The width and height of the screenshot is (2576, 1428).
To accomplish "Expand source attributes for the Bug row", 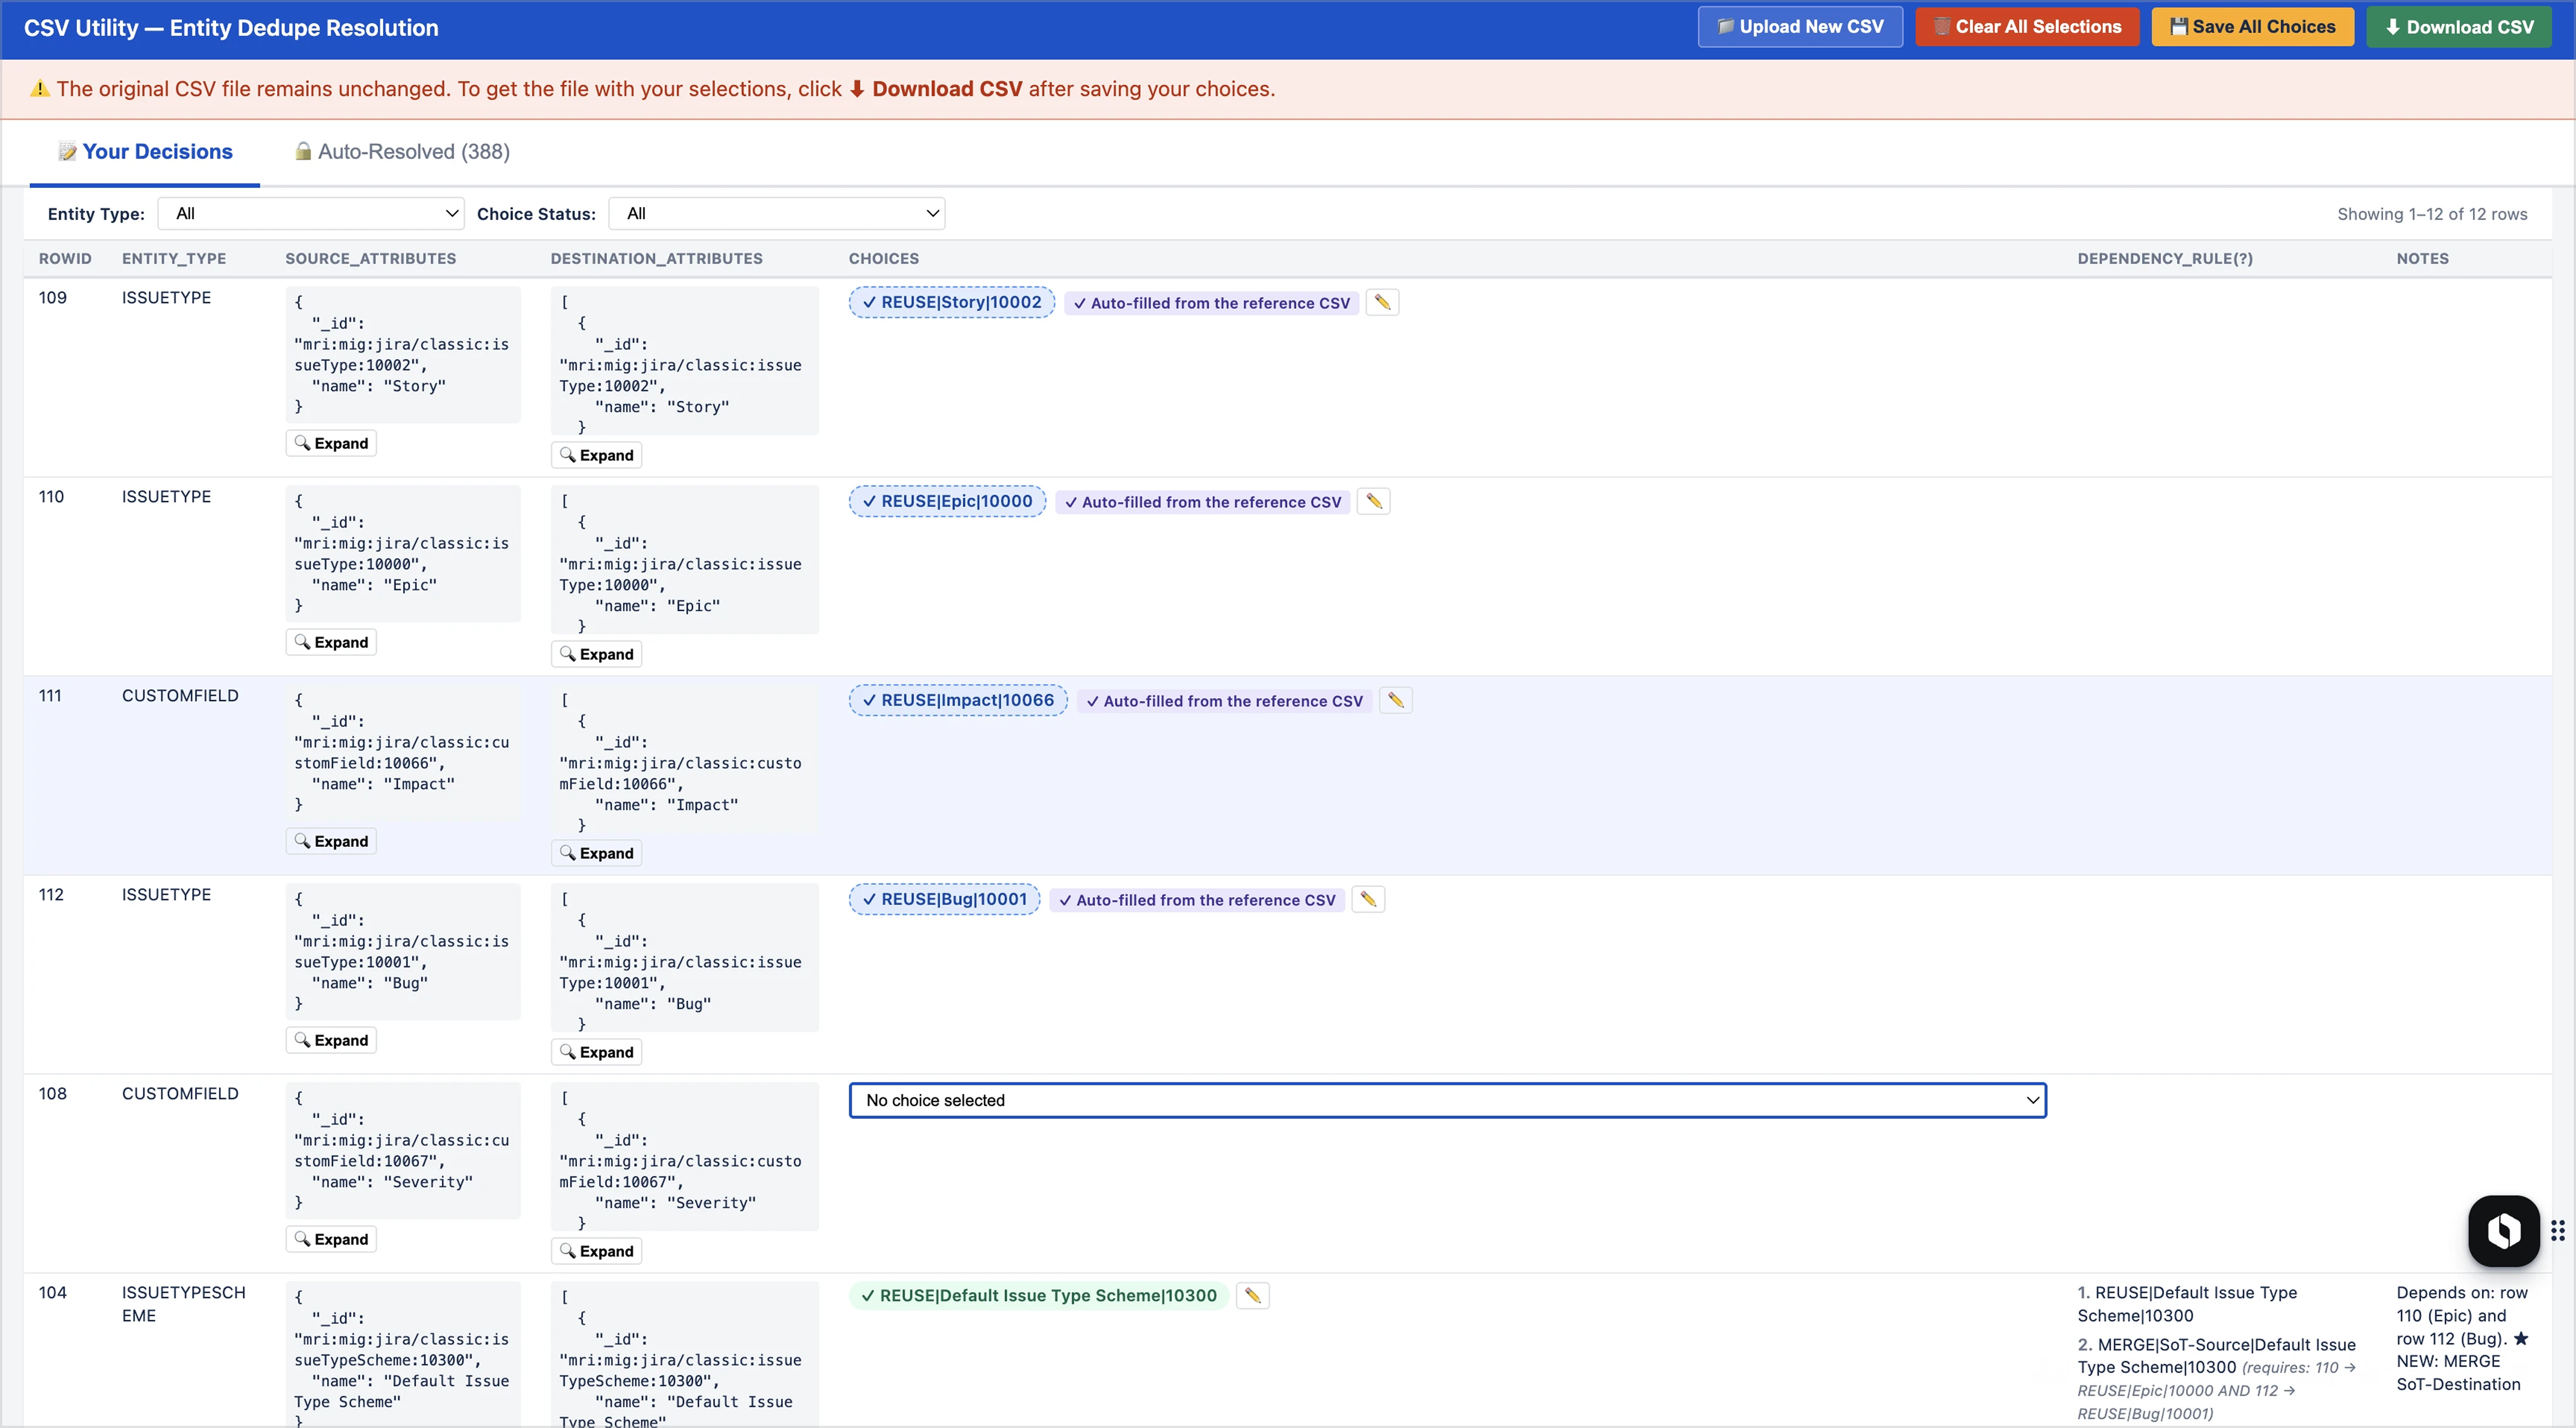I will [331, 1040].
